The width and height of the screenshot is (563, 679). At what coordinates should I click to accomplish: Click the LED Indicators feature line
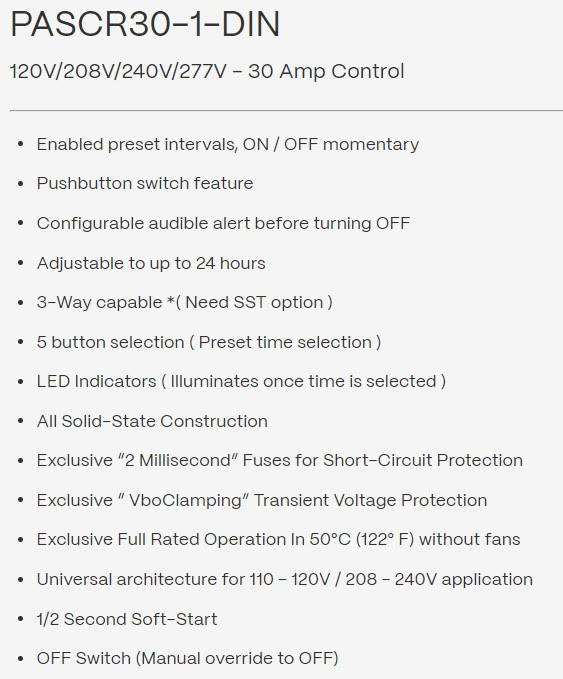pos(241,382)
